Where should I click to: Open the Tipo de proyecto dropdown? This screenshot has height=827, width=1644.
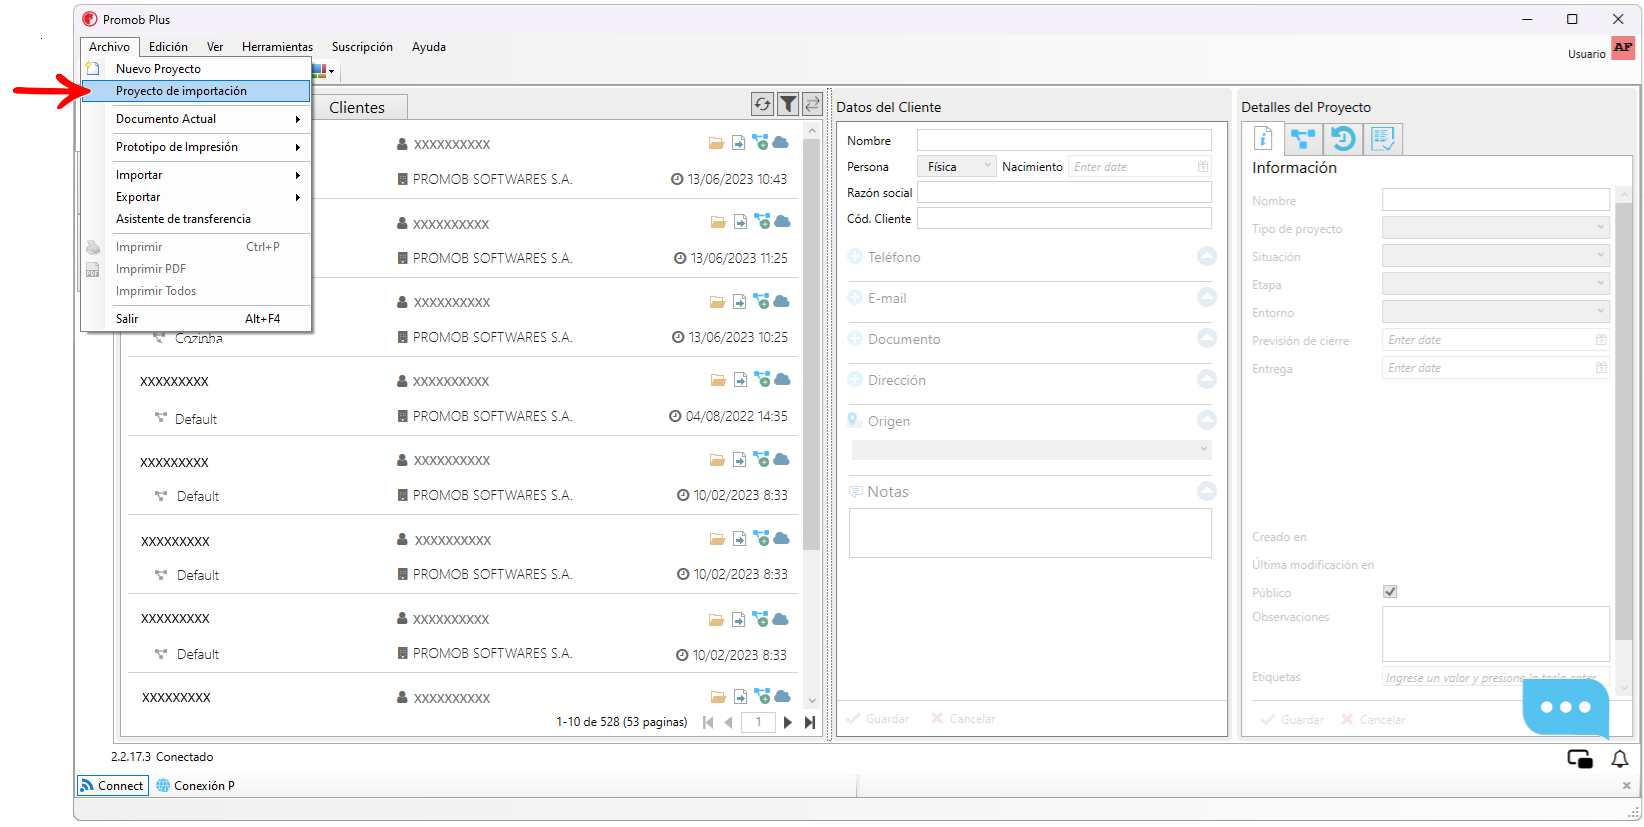(x=1496, y=228)
